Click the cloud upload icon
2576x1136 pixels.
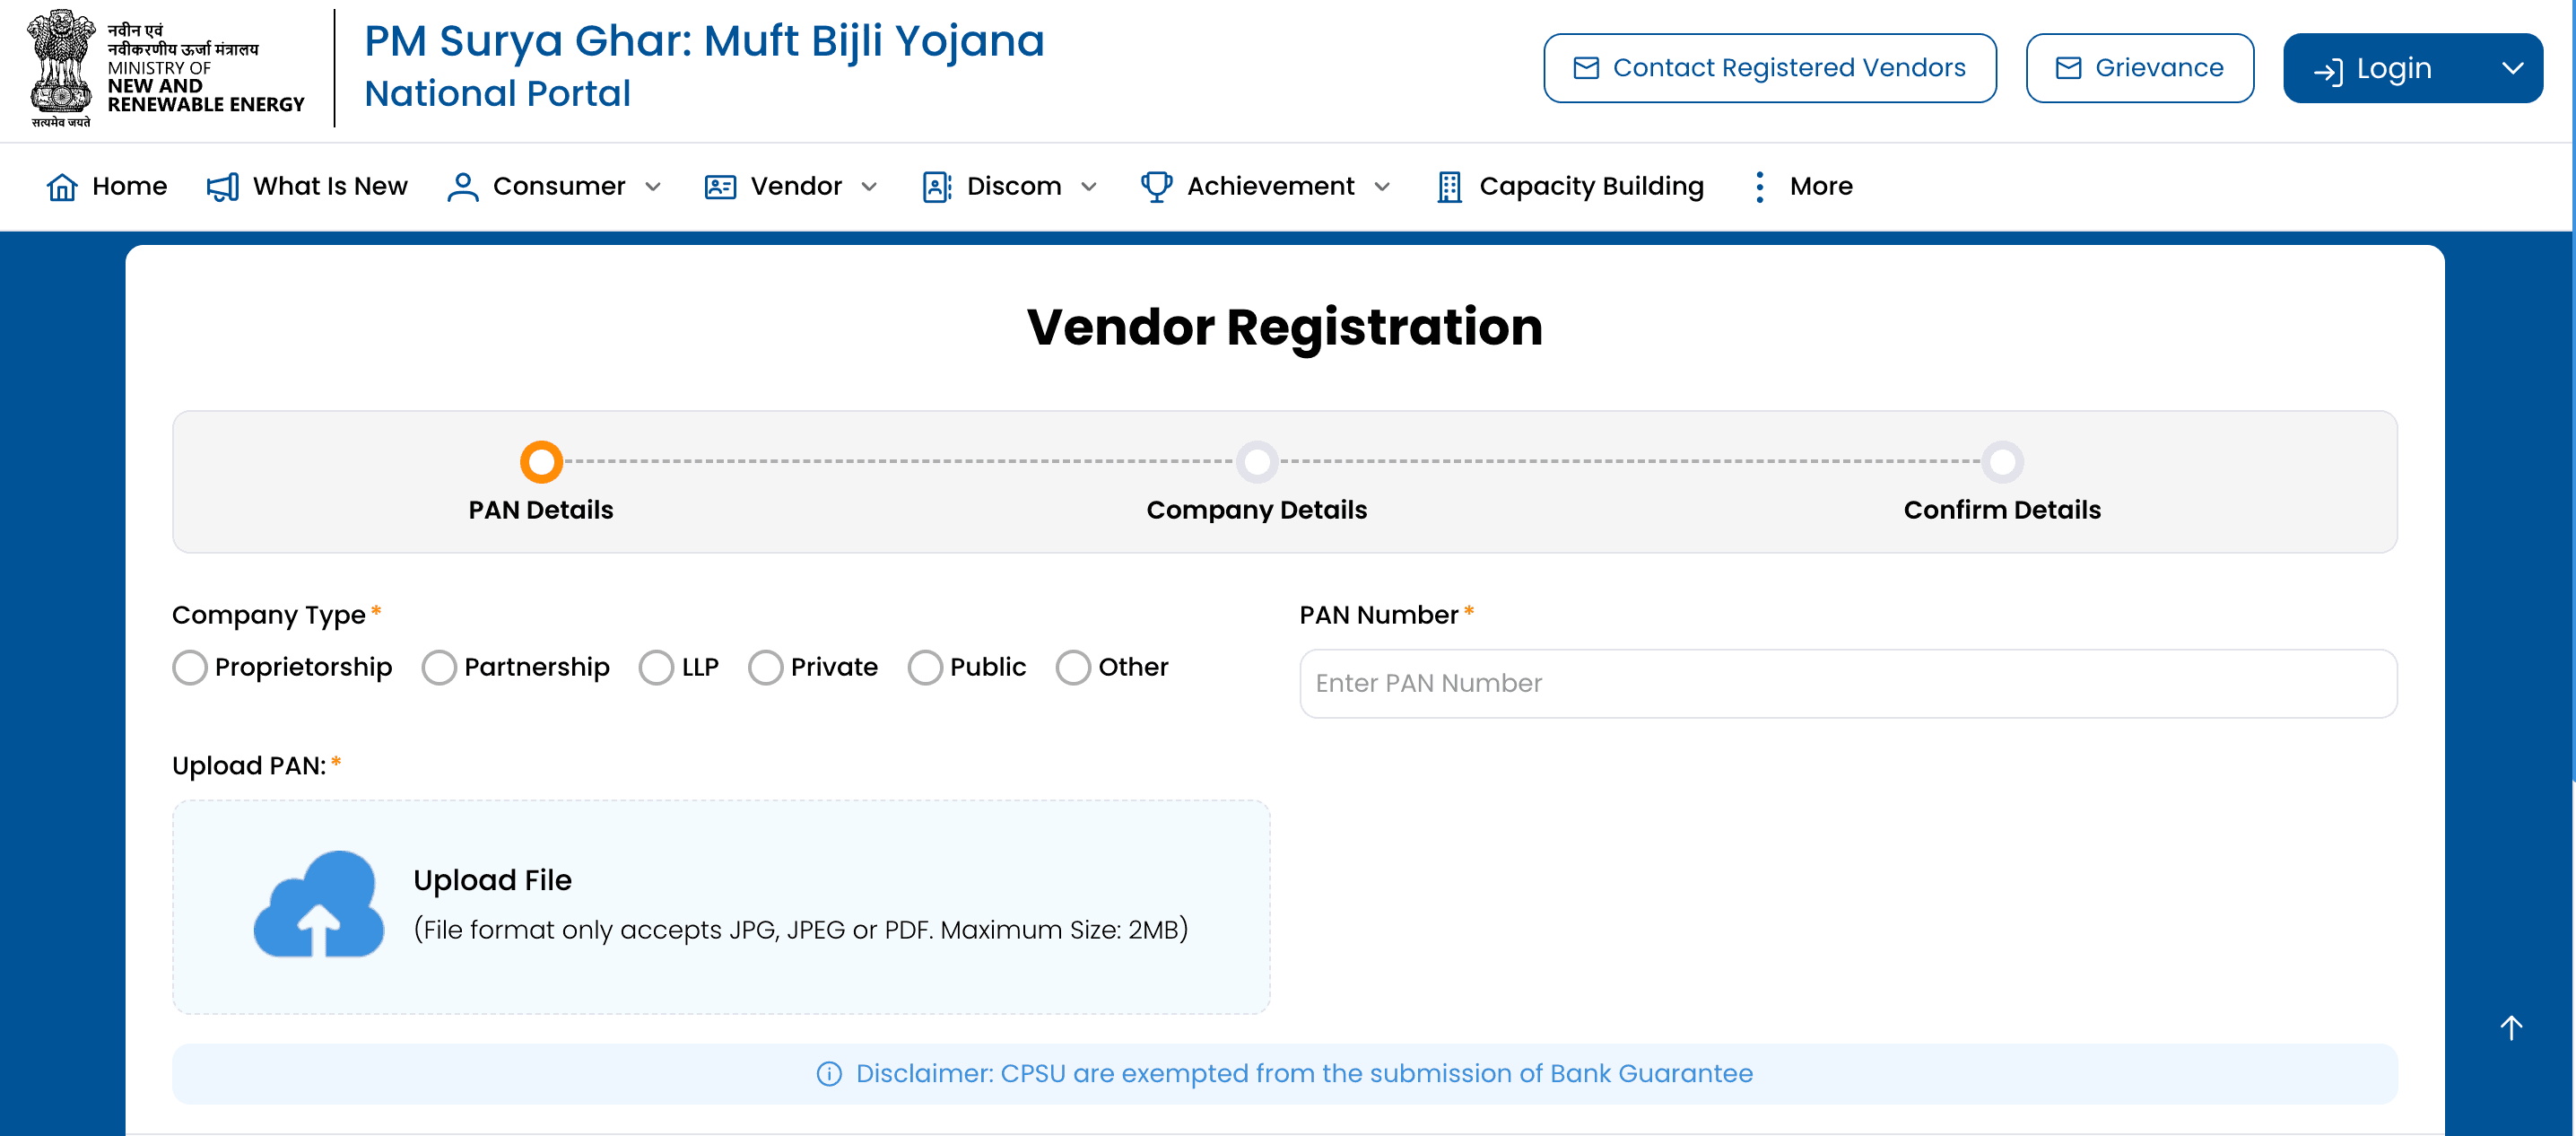[x=318, y=906]
